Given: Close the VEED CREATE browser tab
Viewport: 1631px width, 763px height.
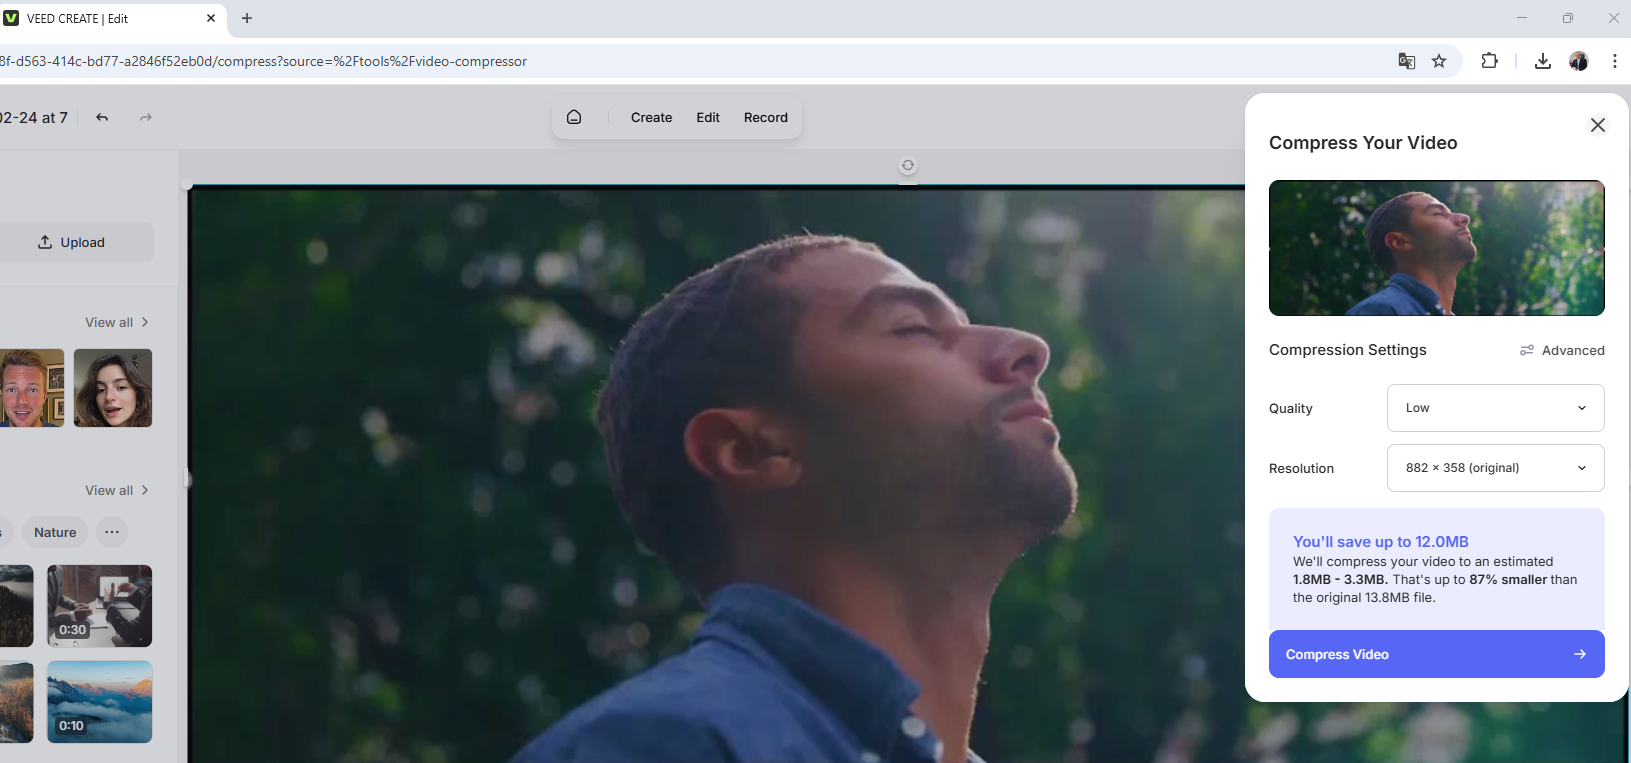Looking at the screenshot, I should pos(211,18).
